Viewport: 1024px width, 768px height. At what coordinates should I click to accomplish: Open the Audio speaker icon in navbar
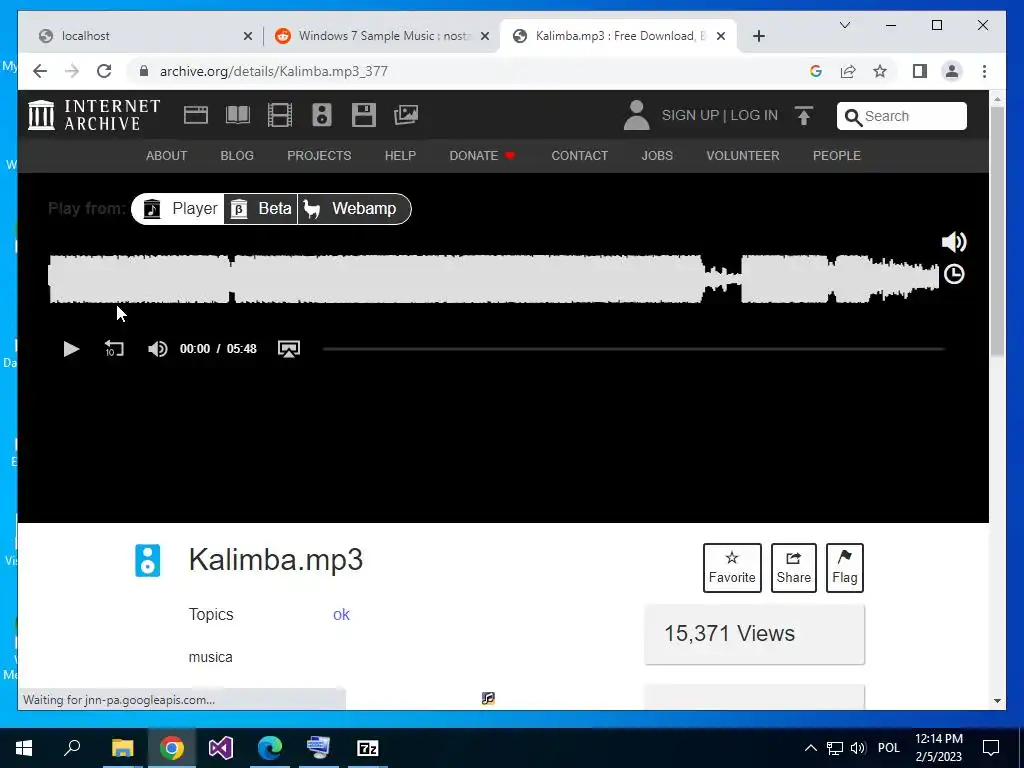[321, 115]
